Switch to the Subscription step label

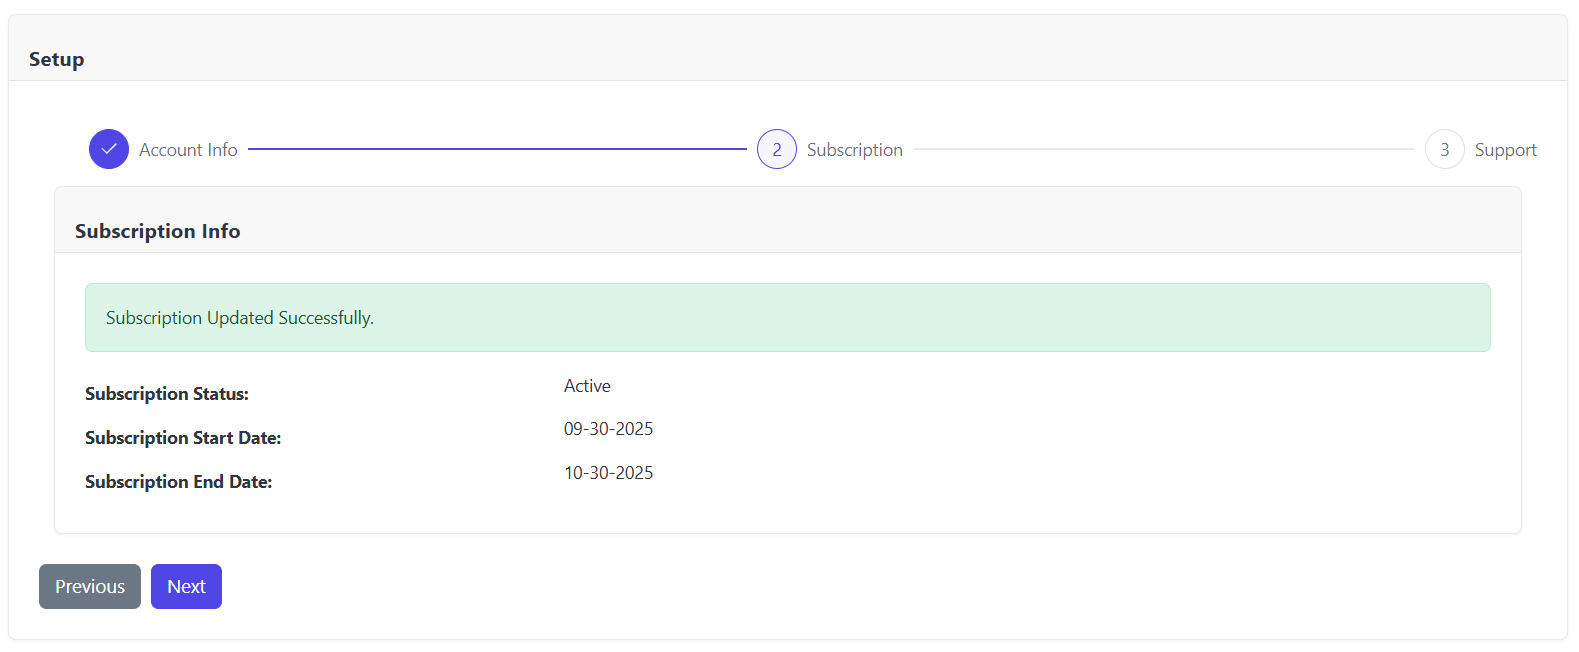[854, 150]
